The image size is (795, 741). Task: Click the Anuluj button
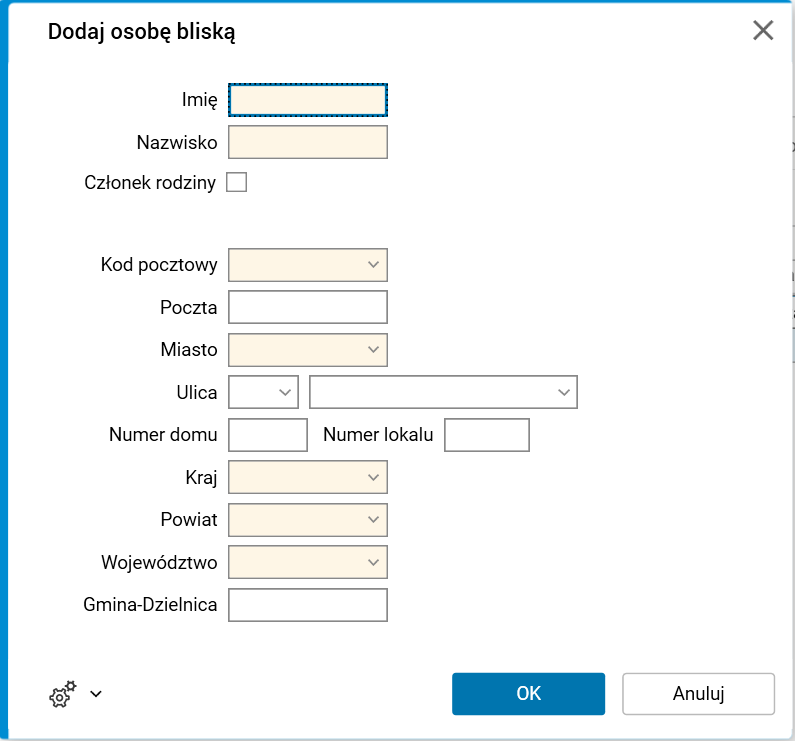click(698, 694)
